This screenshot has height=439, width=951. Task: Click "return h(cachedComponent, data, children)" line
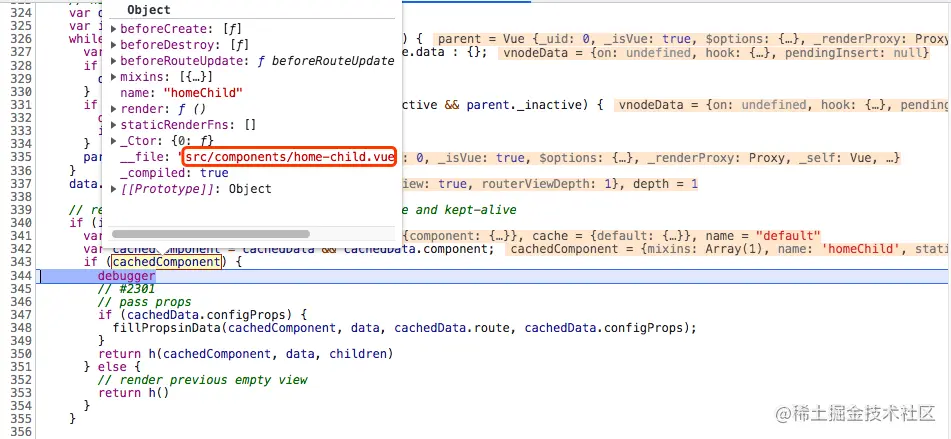[246, 354]
